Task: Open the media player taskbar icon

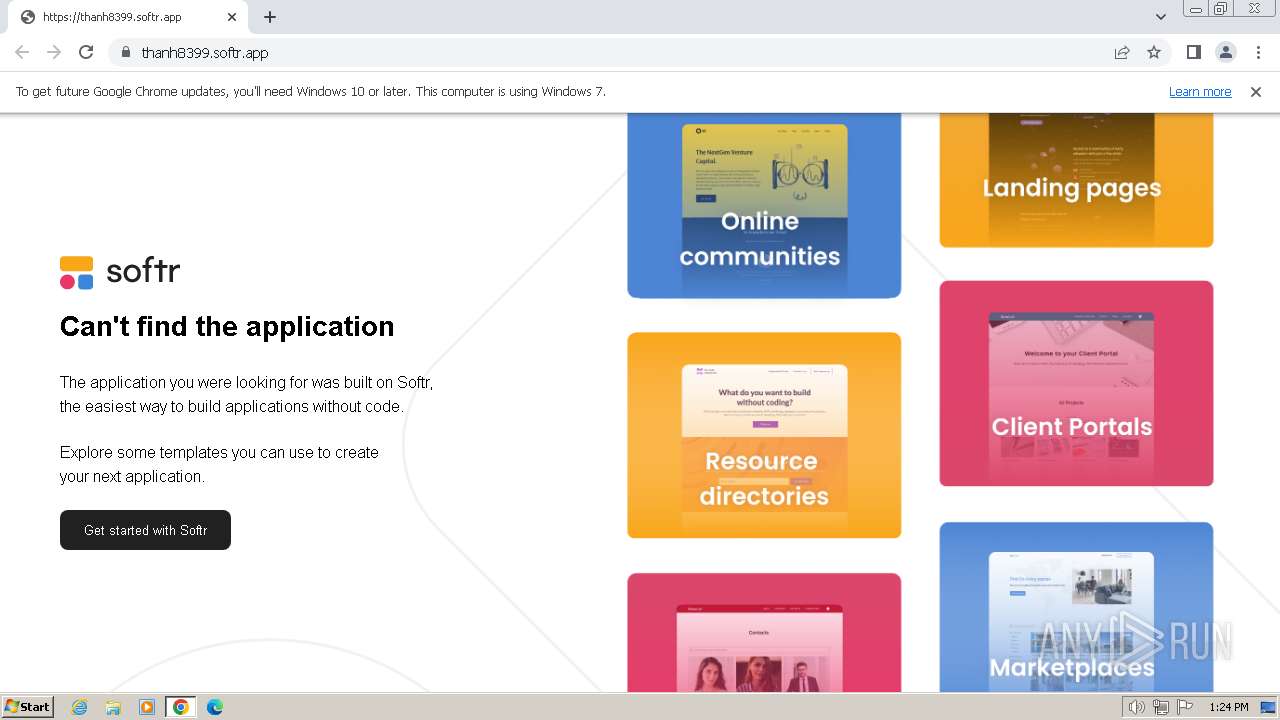Action: pyautogui.click(x=147, y=707)
